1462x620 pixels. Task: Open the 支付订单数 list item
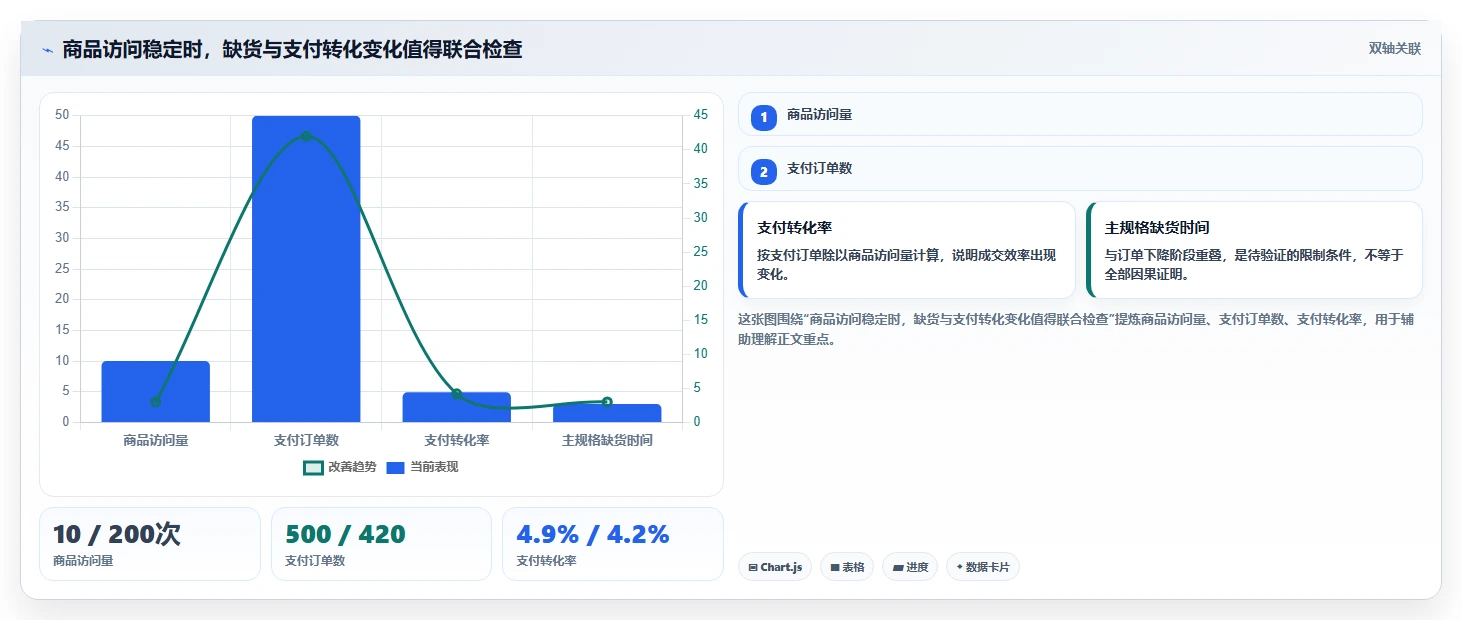click(x=1080, y=168)
